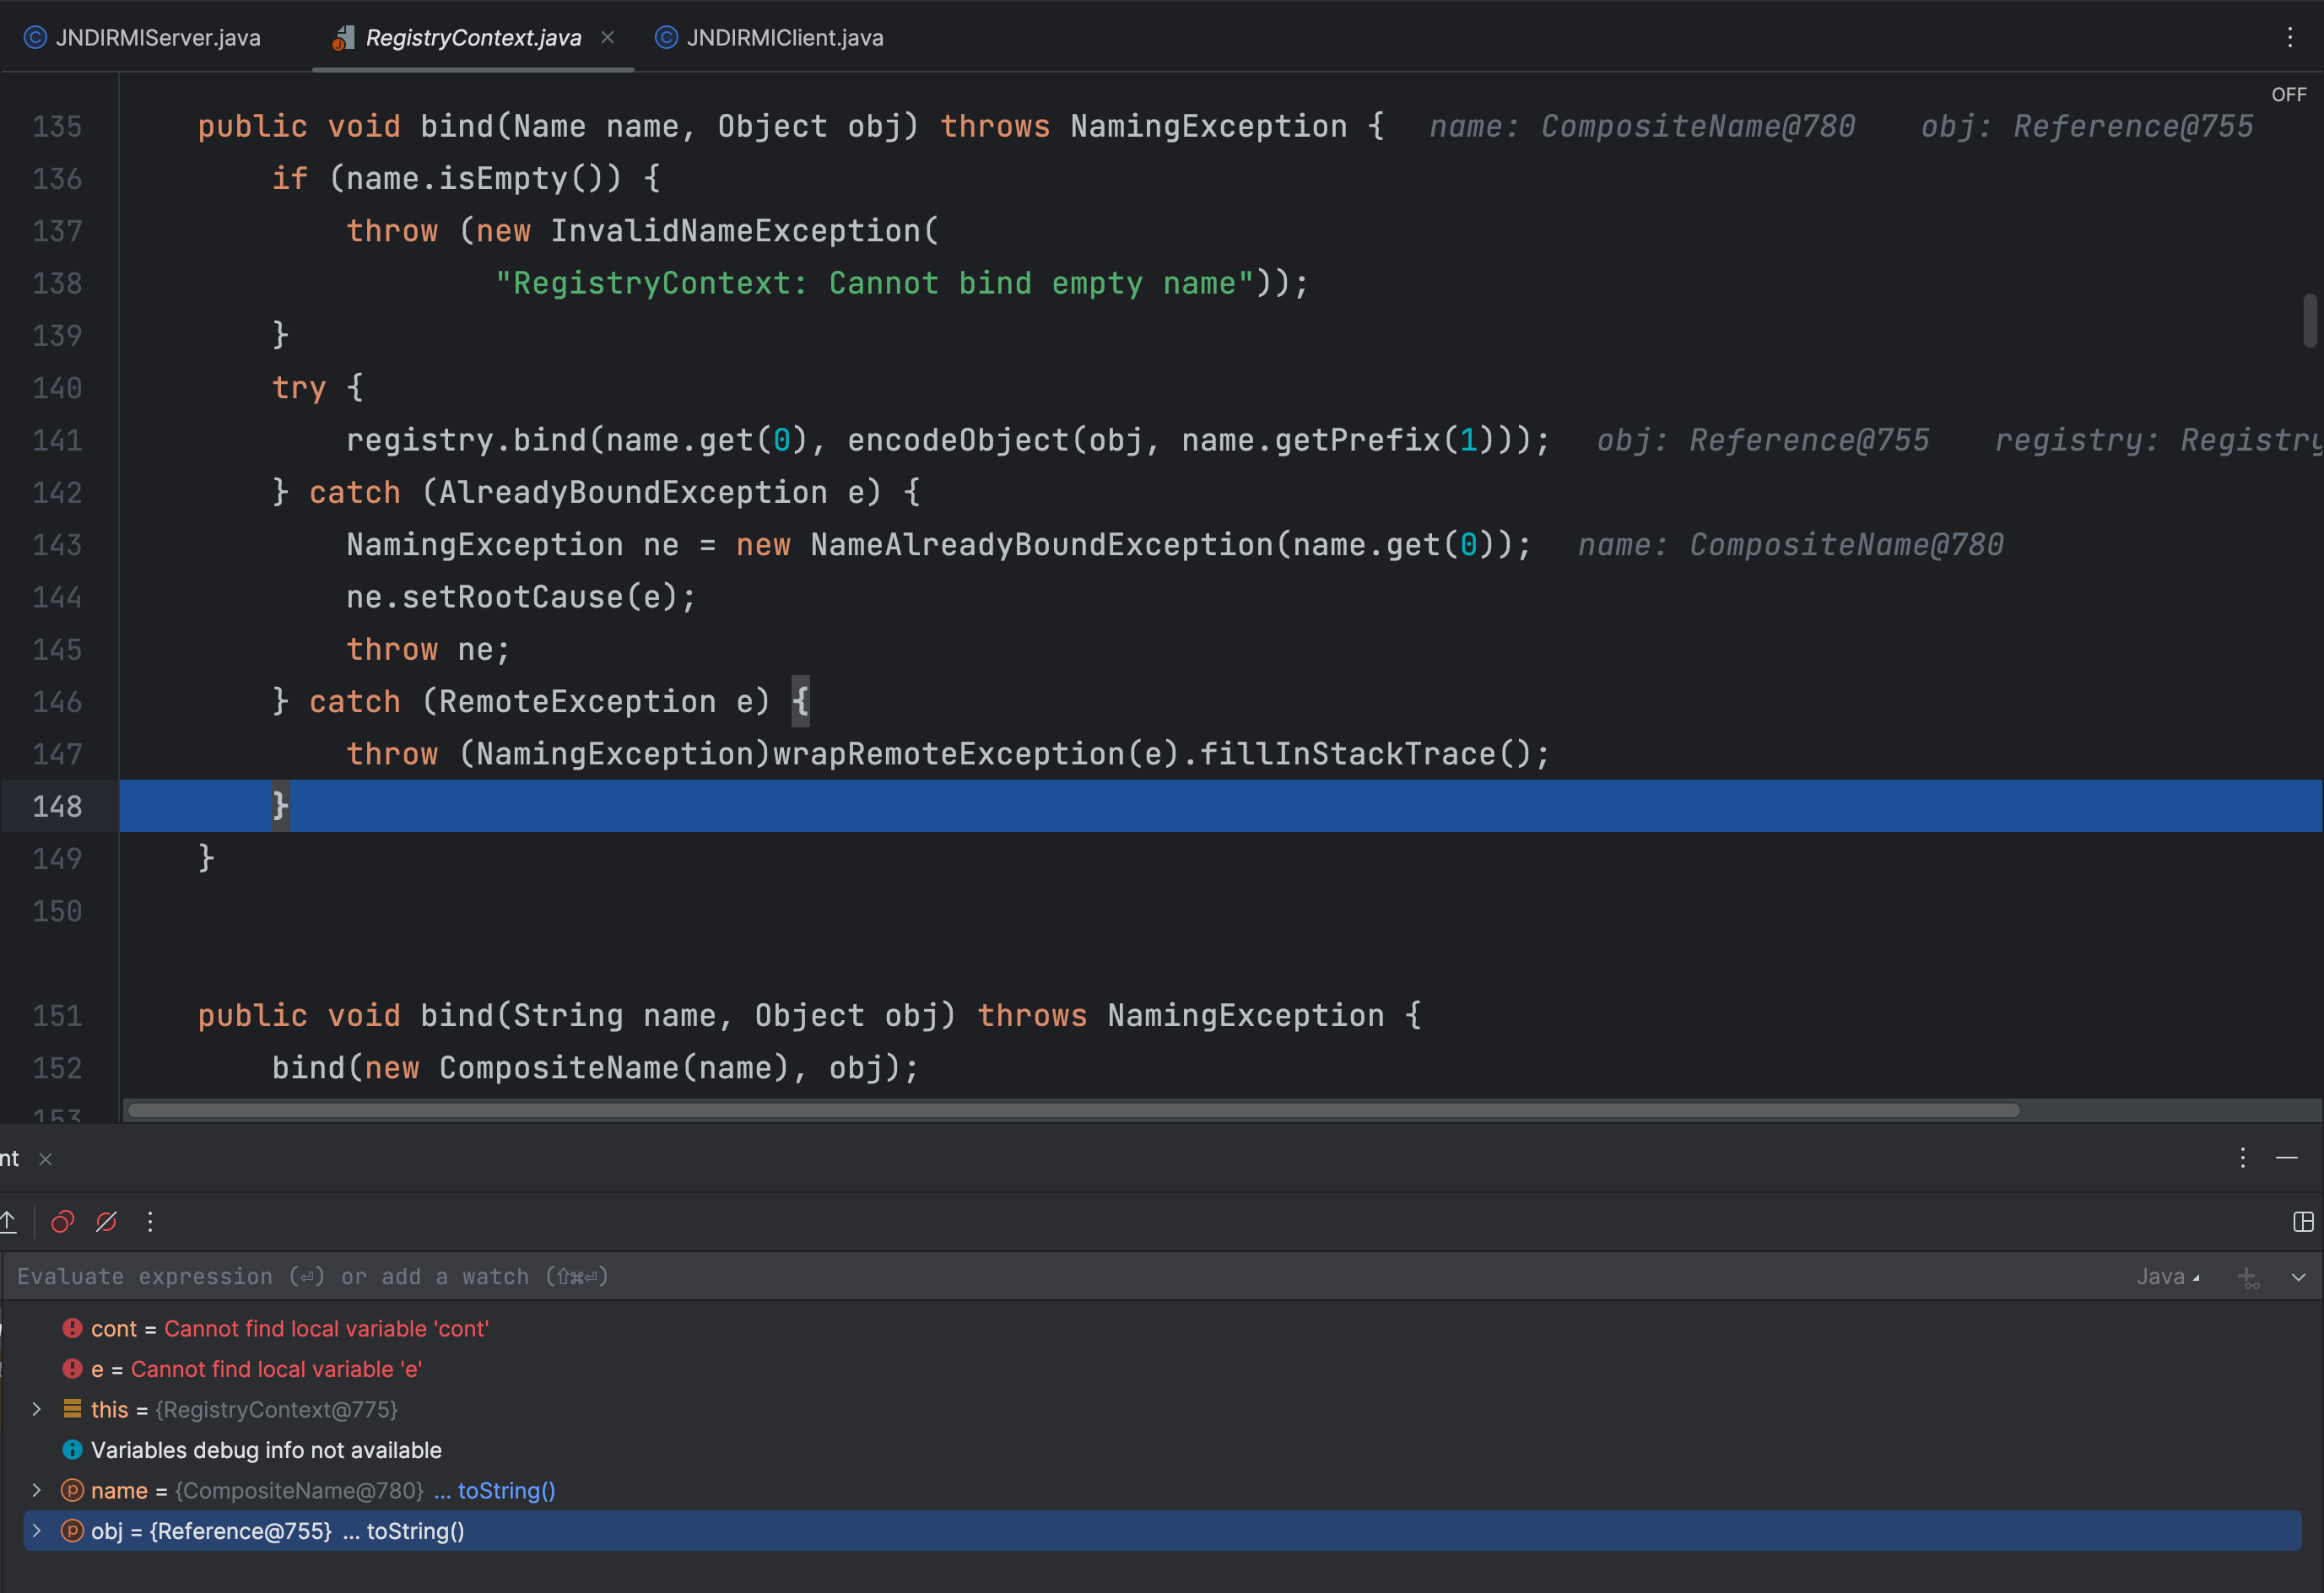This screenshot has height=1593, width=2324.
Task: Open the debugger layout settings icon
Action: [2302, 1222]
